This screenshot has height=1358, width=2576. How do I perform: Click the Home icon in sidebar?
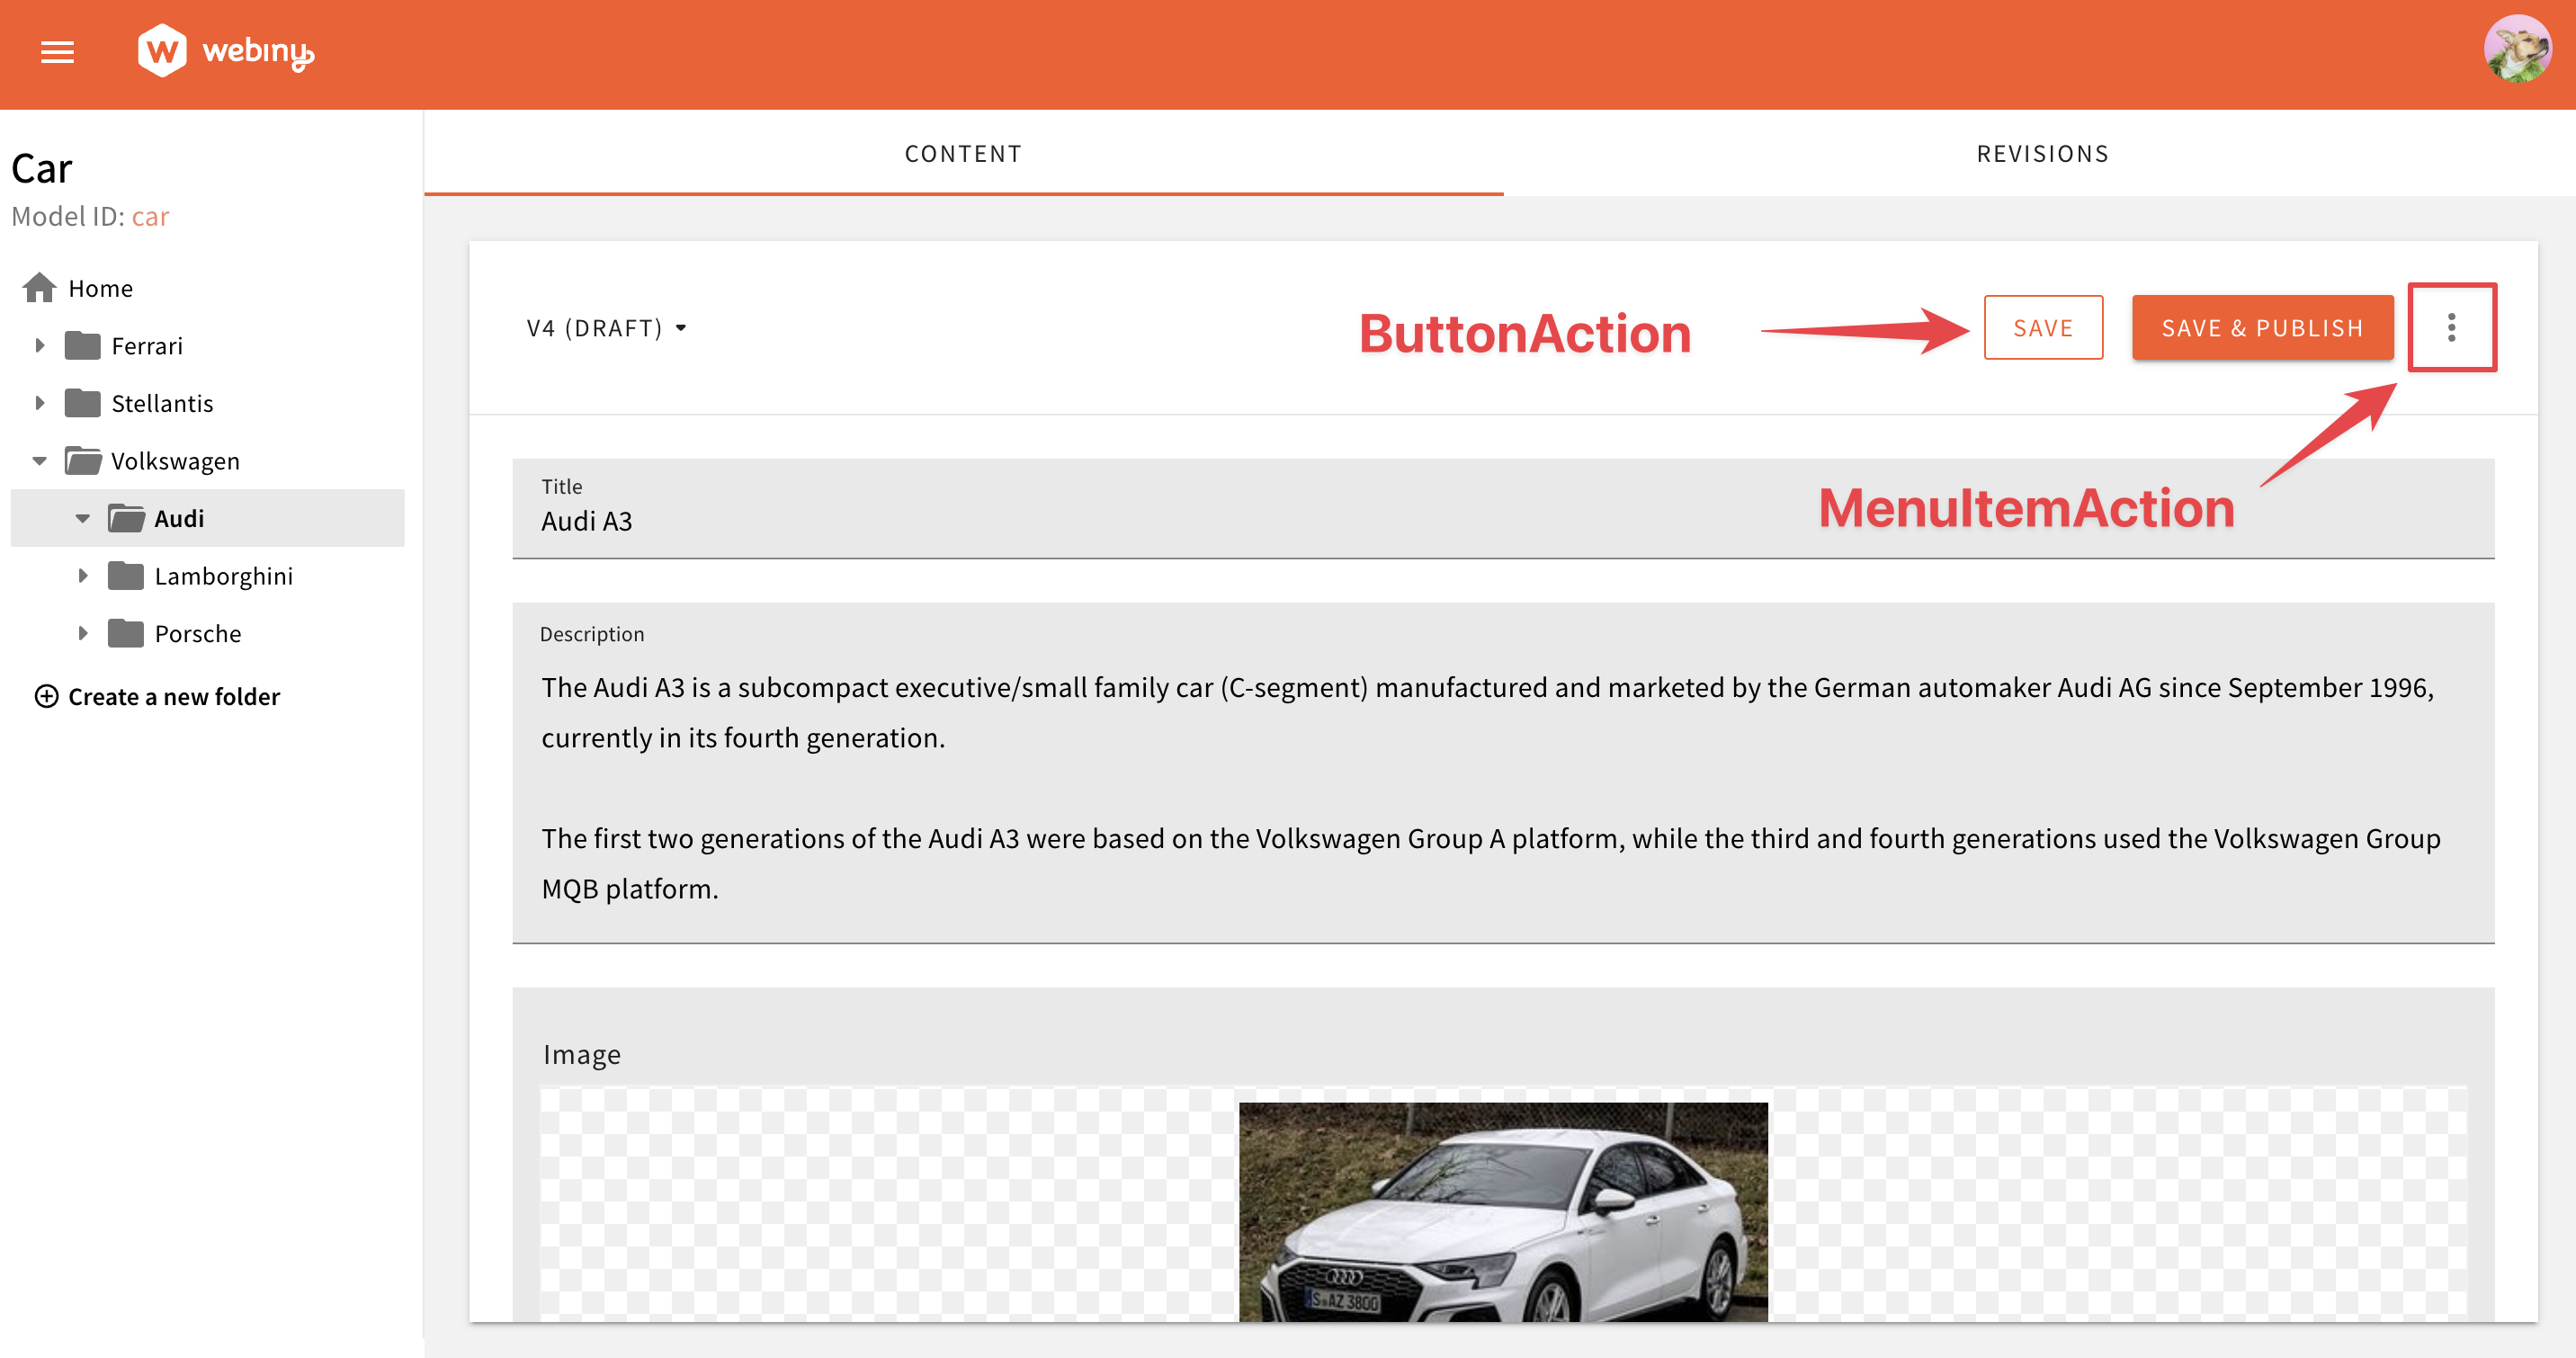pos(42,288)
